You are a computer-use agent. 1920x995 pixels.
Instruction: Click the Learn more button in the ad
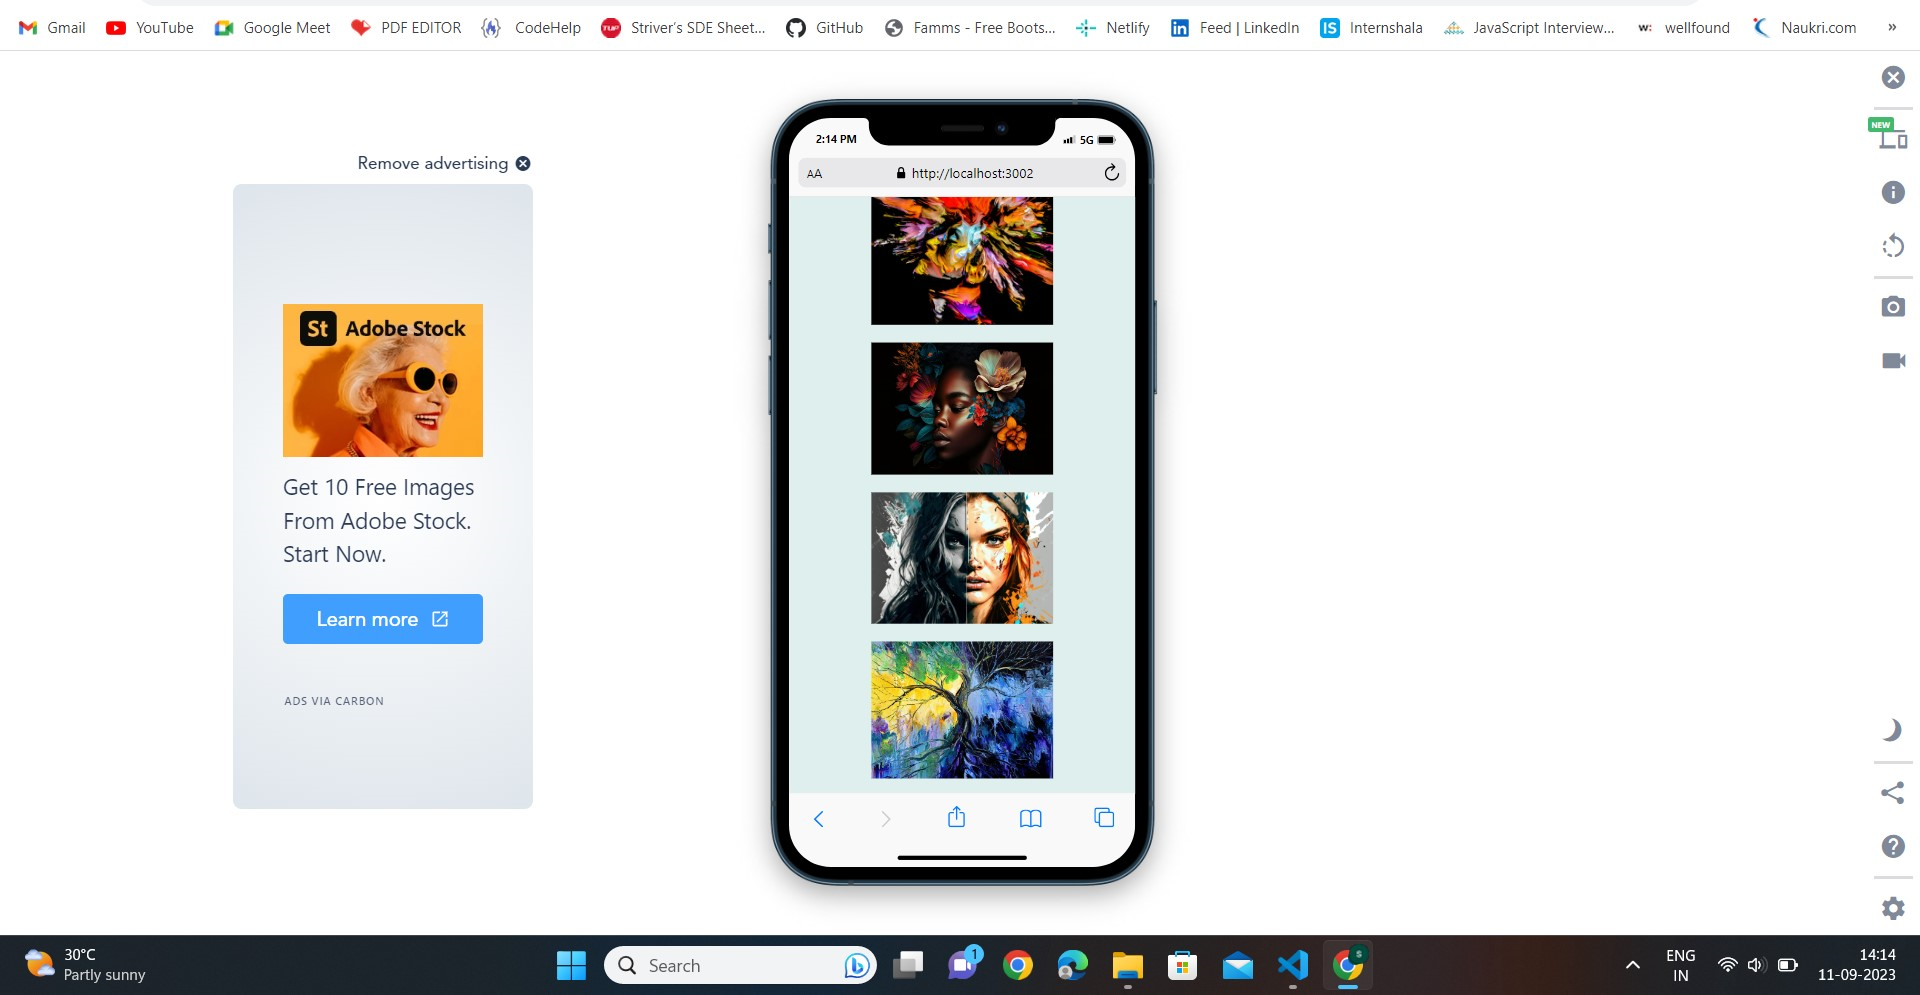pos(382,618)
